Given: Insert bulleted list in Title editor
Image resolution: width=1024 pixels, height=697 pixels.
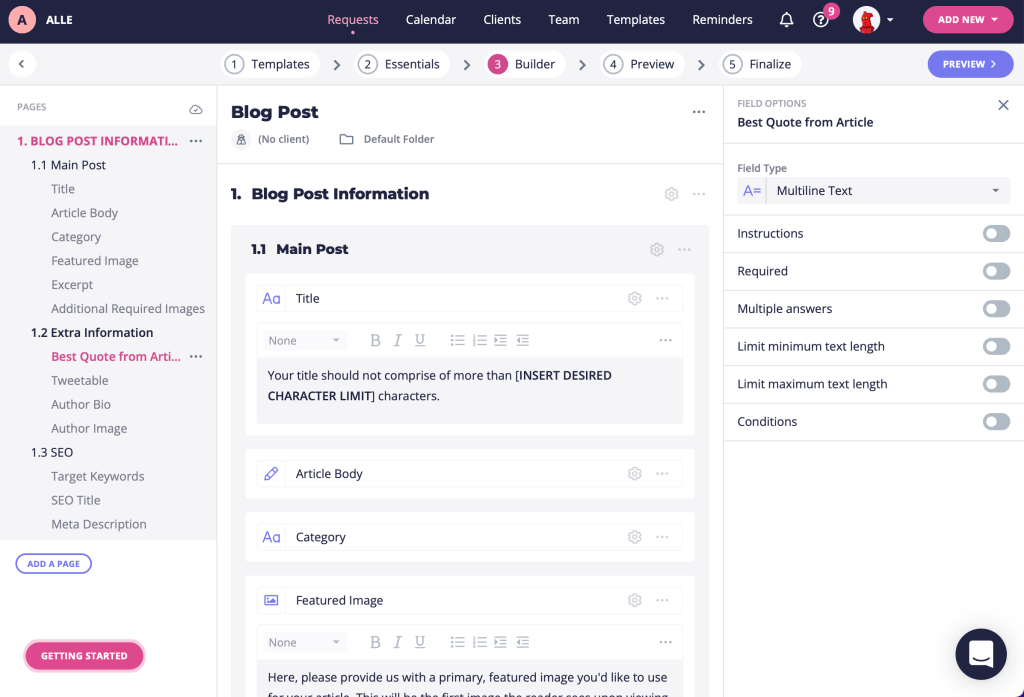Looking at the screenshot, I should click(457, 340).
